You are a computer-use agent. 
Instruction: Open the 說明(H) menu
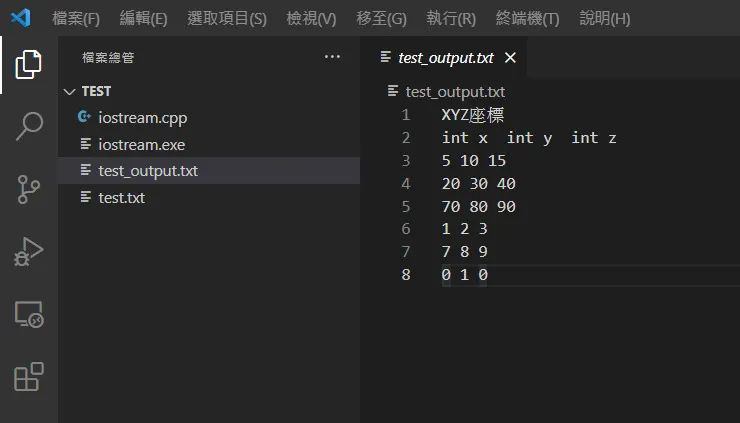[x=605, y=18]
